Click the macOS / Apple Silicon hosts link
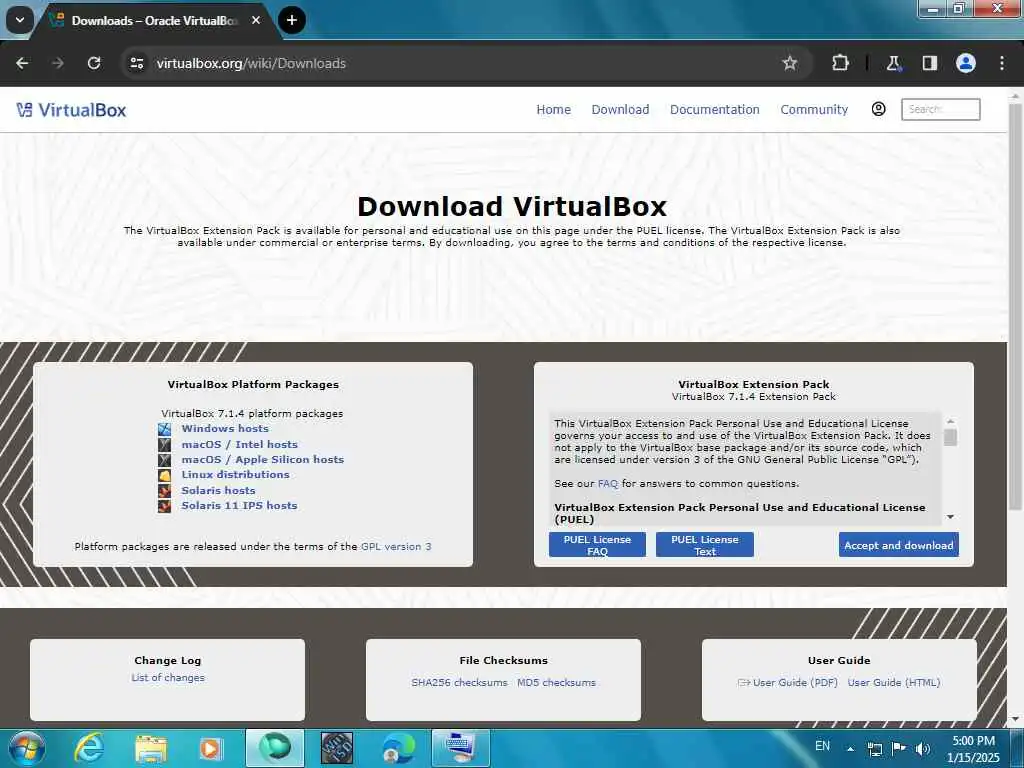This screenshot has width=1024, height=768. (x=262, y=460)
